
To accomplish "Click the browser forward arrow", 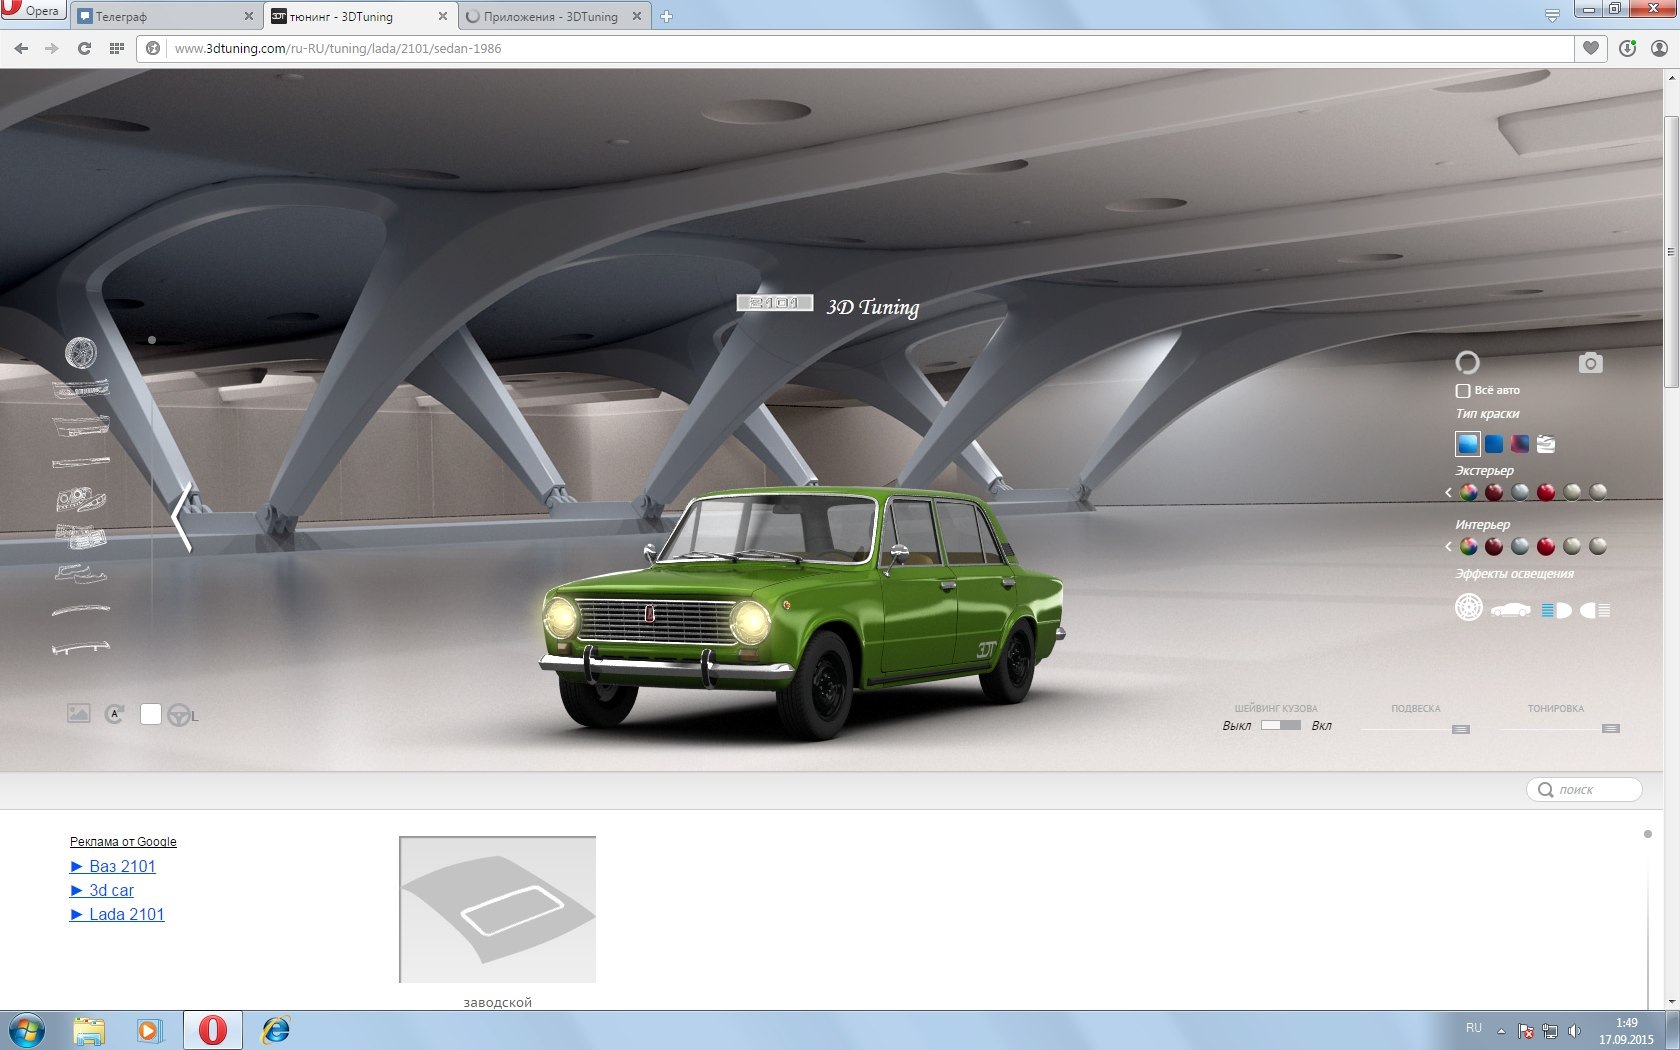I will pos(52,48).
